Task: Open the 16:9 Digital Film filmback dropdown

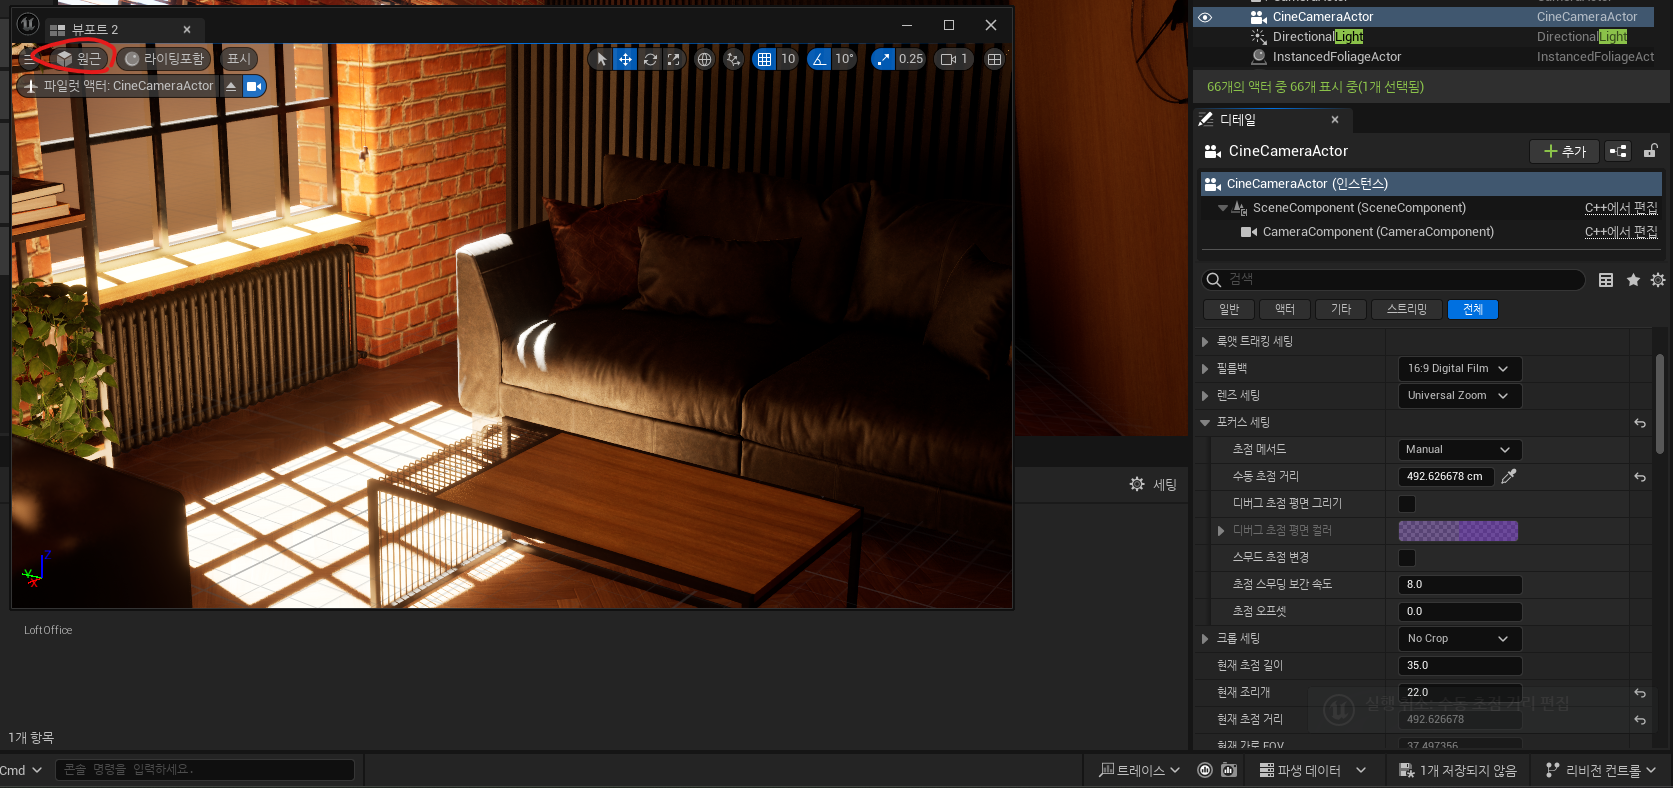Action: click(1459, 369)
